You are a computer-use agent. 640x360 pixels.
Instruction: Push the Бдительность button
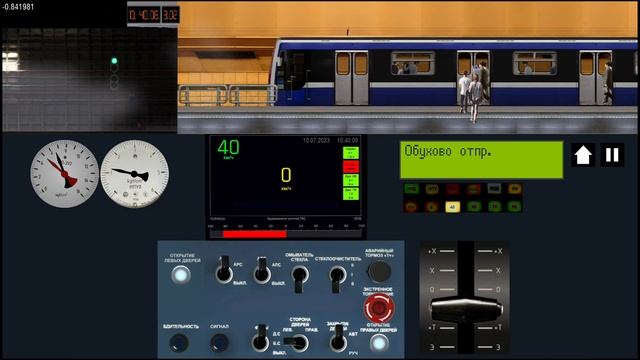pos(179,342)
